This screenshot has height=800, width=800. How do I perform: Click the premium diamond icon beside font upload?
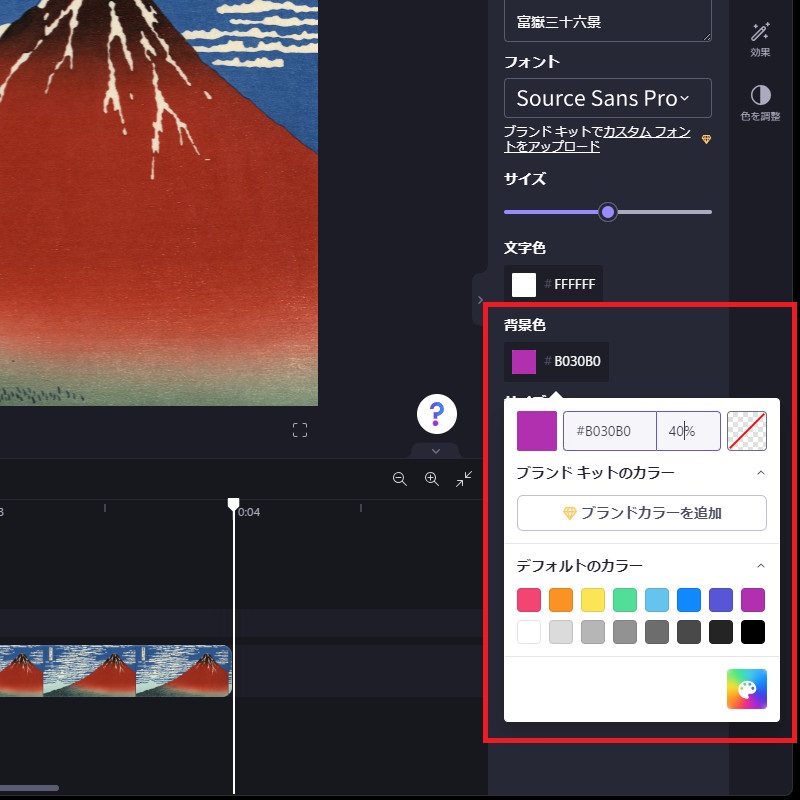click(706, 139)
